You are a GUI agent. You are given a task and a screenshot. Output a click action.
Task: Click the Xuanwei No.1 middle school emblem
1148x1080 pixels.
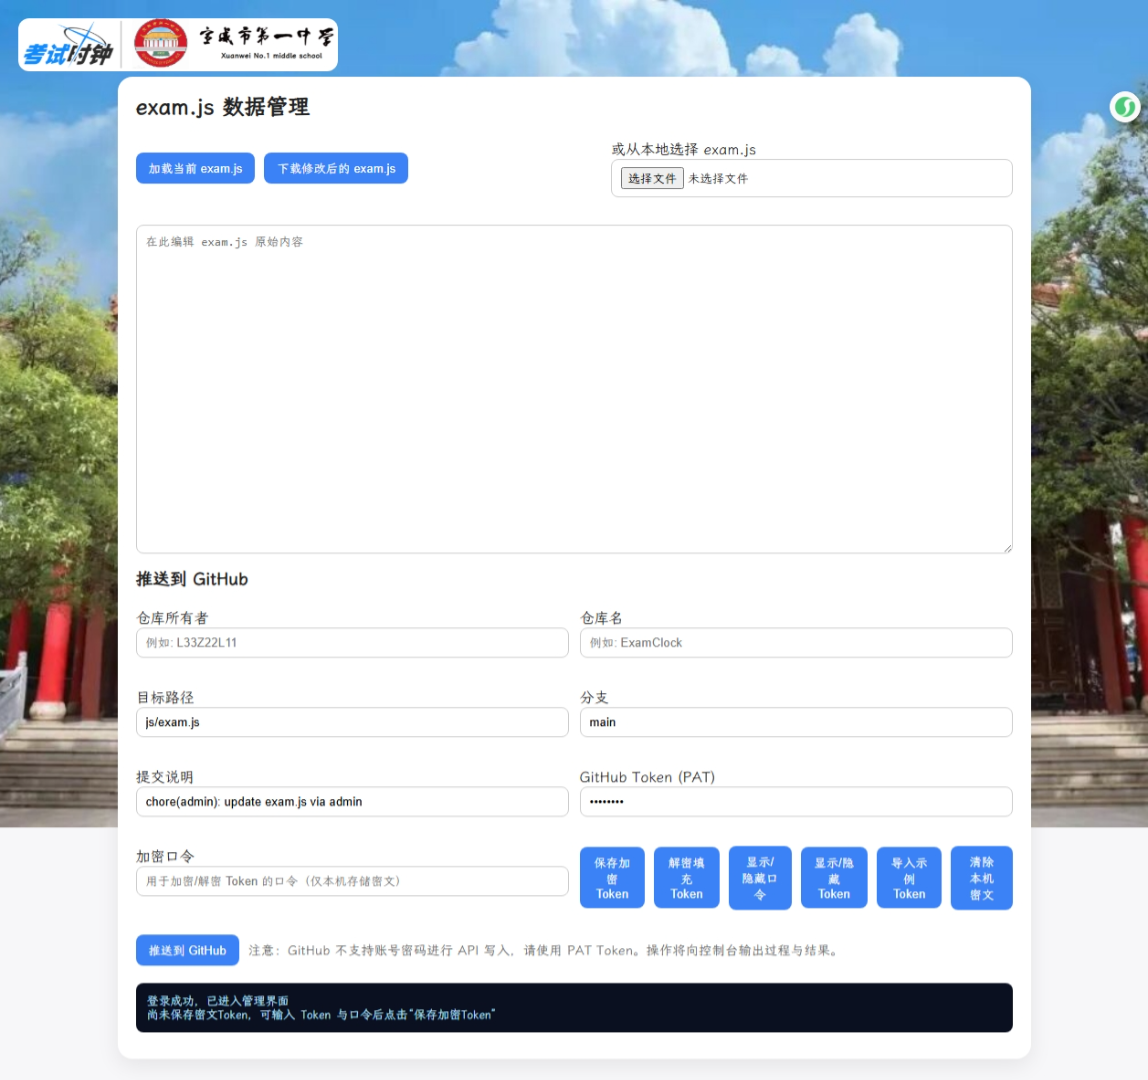(160, 44)
